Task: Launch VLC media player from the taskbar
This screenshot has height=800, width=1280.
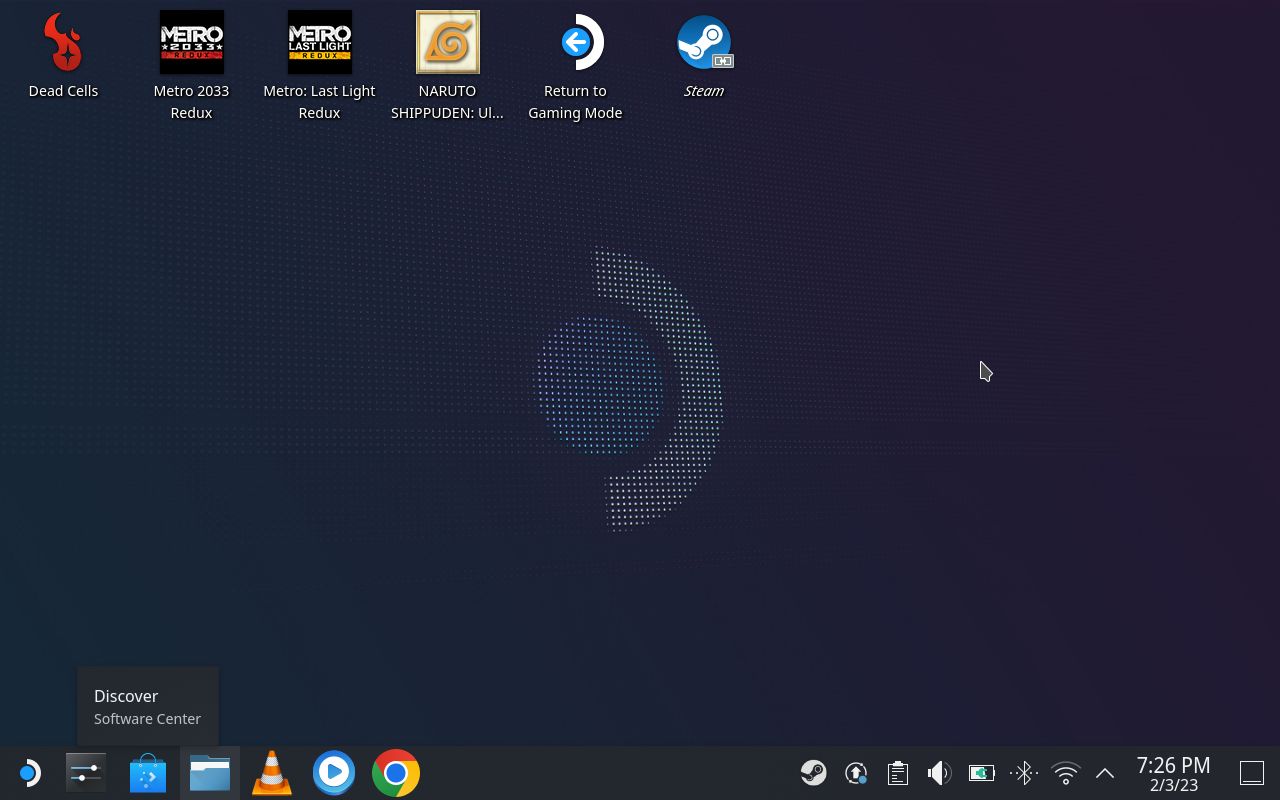Action: 272,773
